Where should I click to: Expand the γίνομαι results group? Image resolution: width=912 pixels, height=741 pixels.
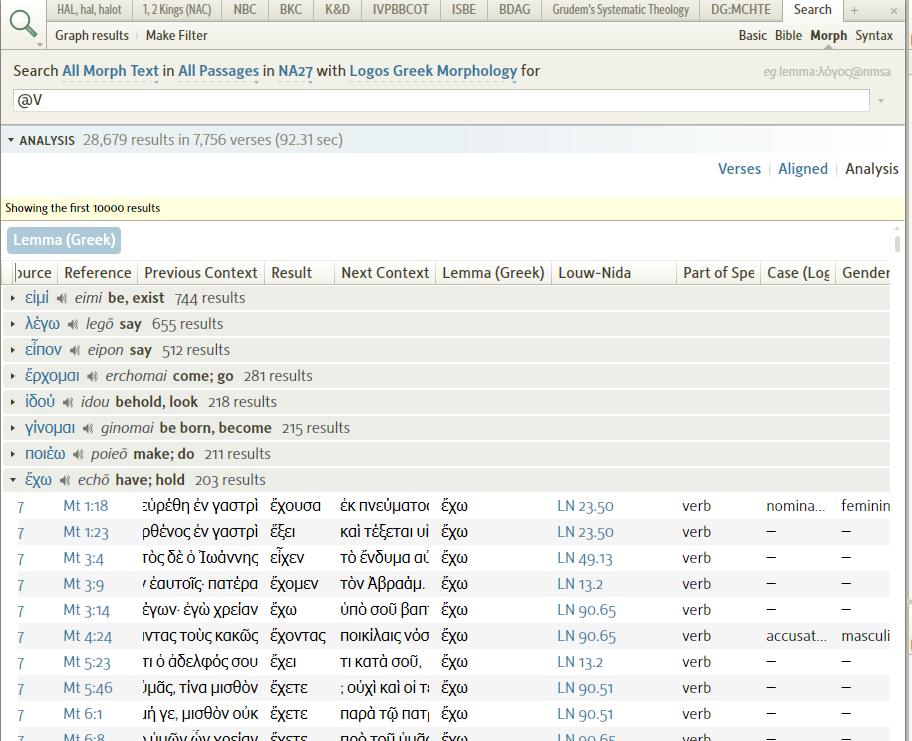[x=13, y=428]
